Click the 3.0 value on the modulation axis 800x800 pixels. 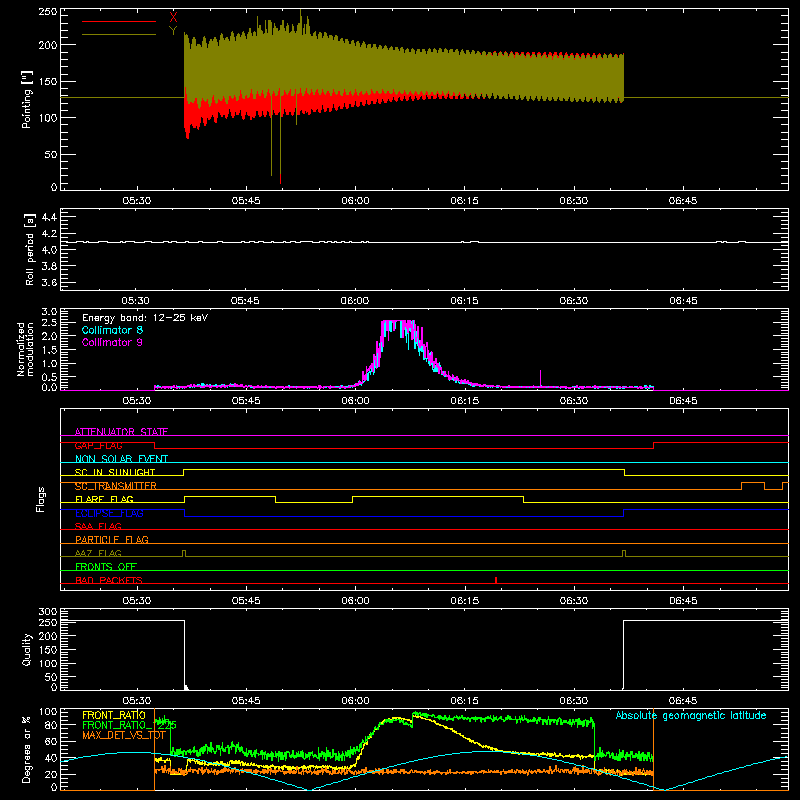[x=49, y=312]
